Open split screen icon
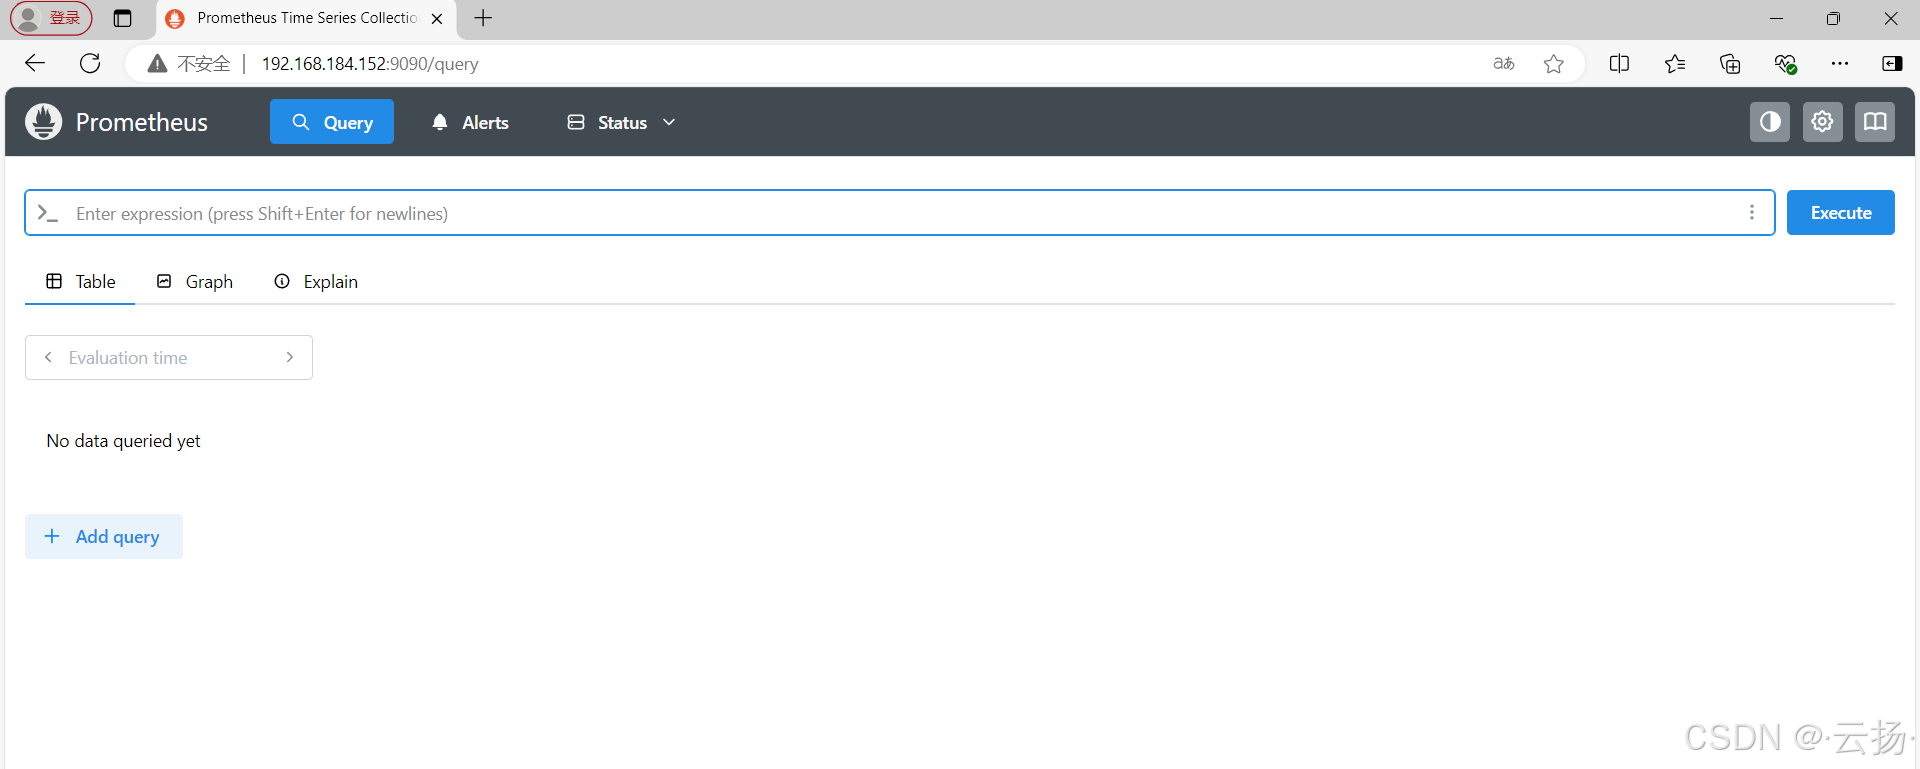This screenshot has height=769, width=1920. point(1620,64)
